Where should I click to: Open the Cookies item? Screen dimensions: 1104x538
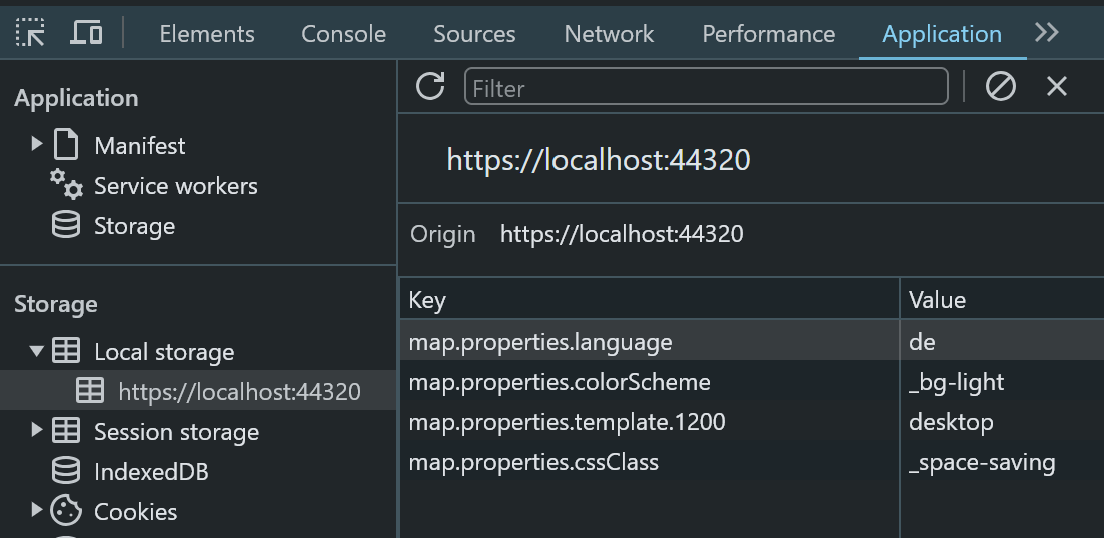[135, 512]
